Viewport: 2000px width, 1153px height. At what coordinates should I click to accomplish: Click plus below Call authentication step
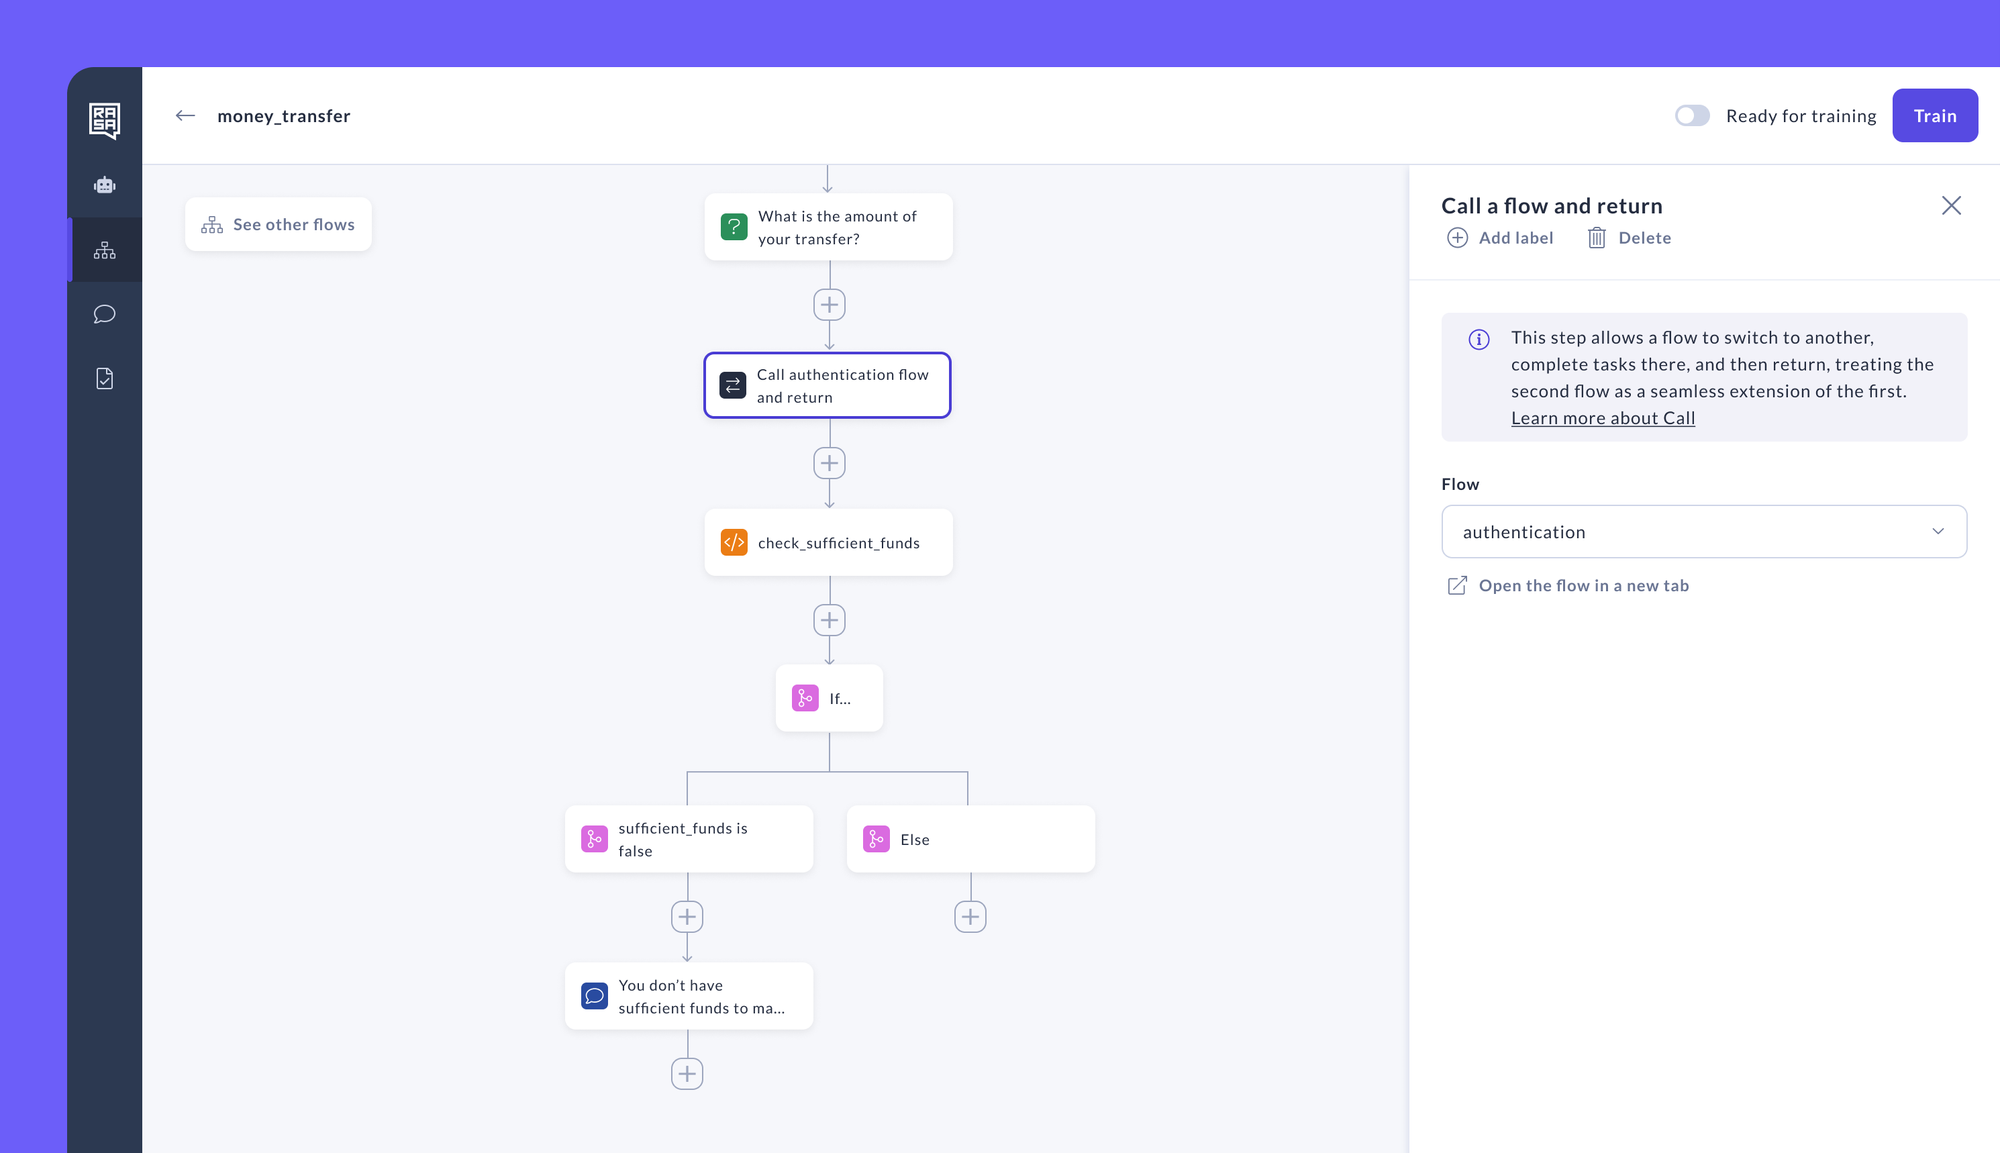point(829,463)
